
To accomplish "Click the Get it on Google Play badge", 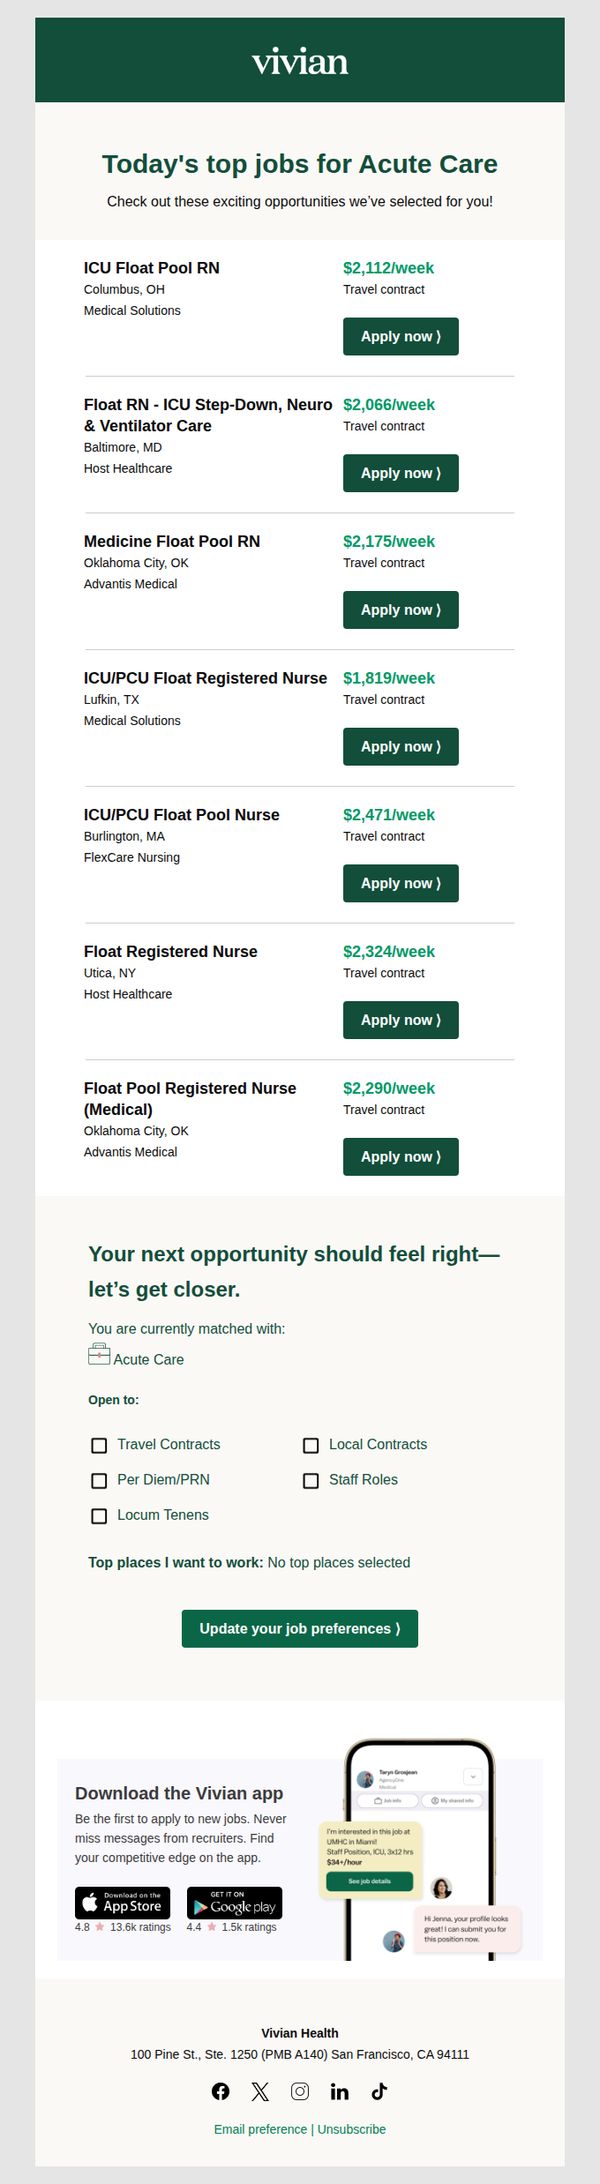I will click(234, 1903).
